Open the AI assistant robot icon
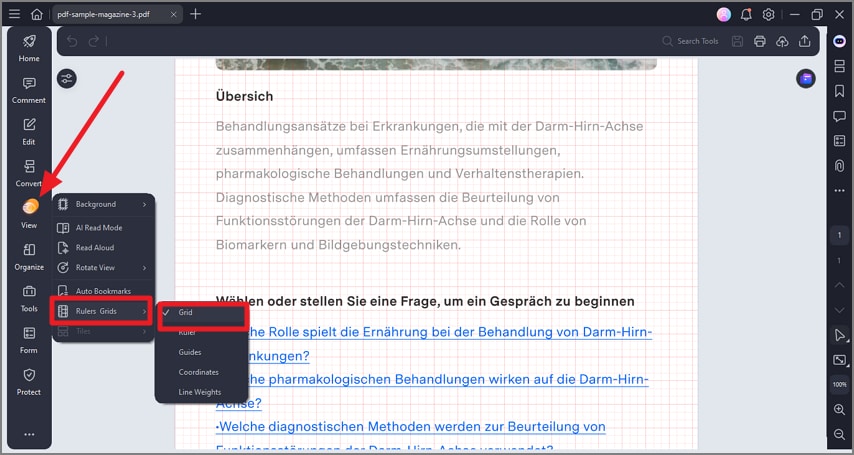Screen dimensions: 854x455 point(839,41)
